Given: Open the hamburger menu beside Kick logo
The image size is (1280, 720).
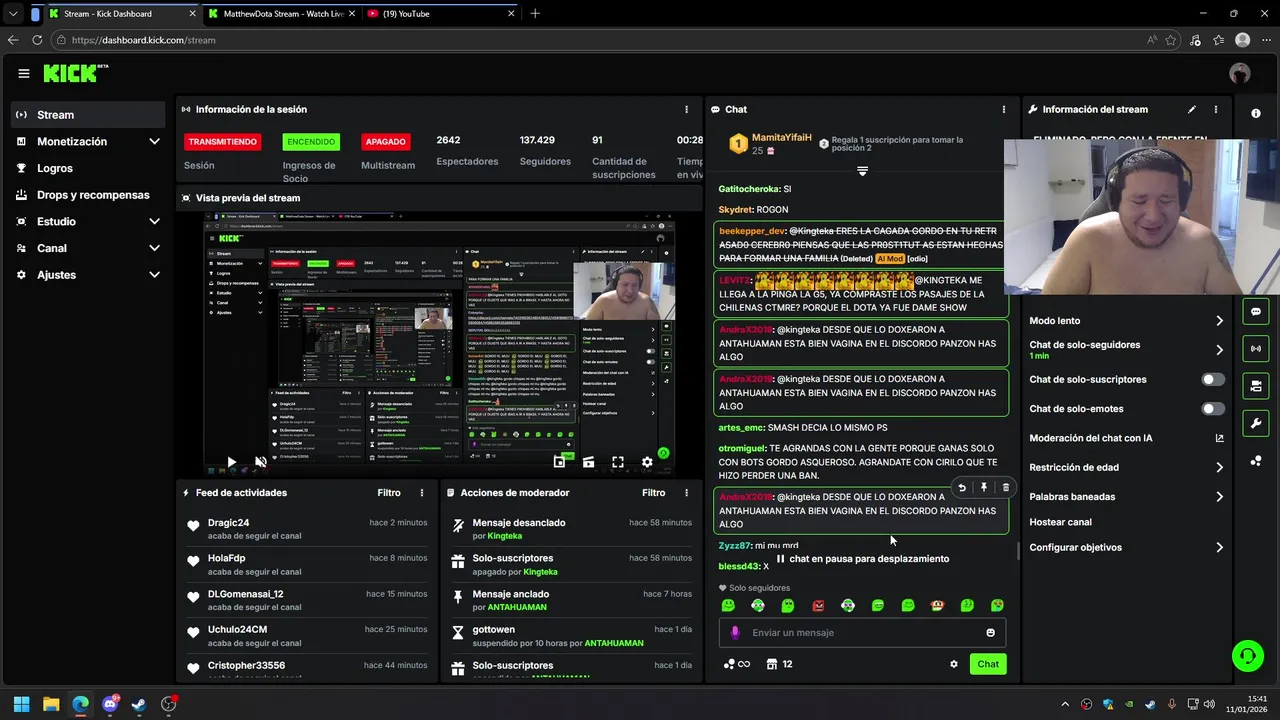Looking at the screenshot, I should 24,73.
